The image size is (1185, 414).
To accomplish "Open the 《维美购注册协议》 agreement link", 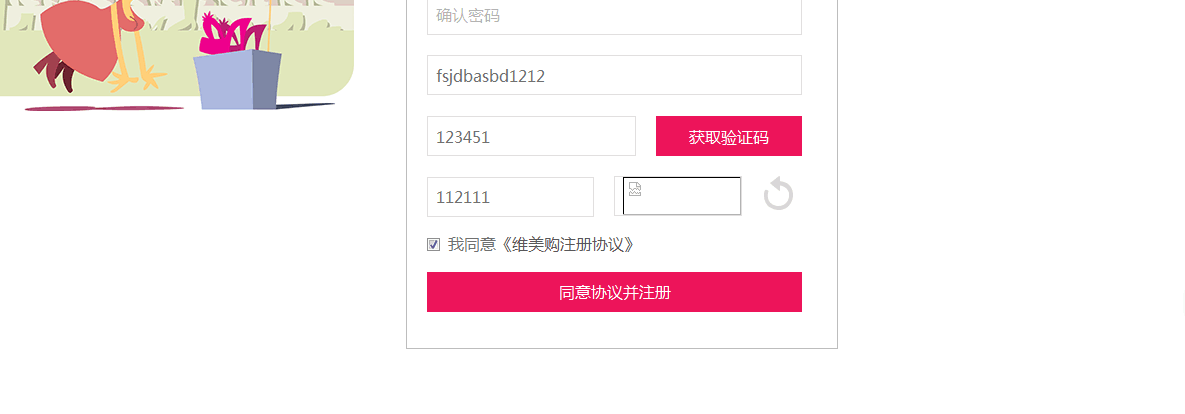I will (x=565, y=245).
